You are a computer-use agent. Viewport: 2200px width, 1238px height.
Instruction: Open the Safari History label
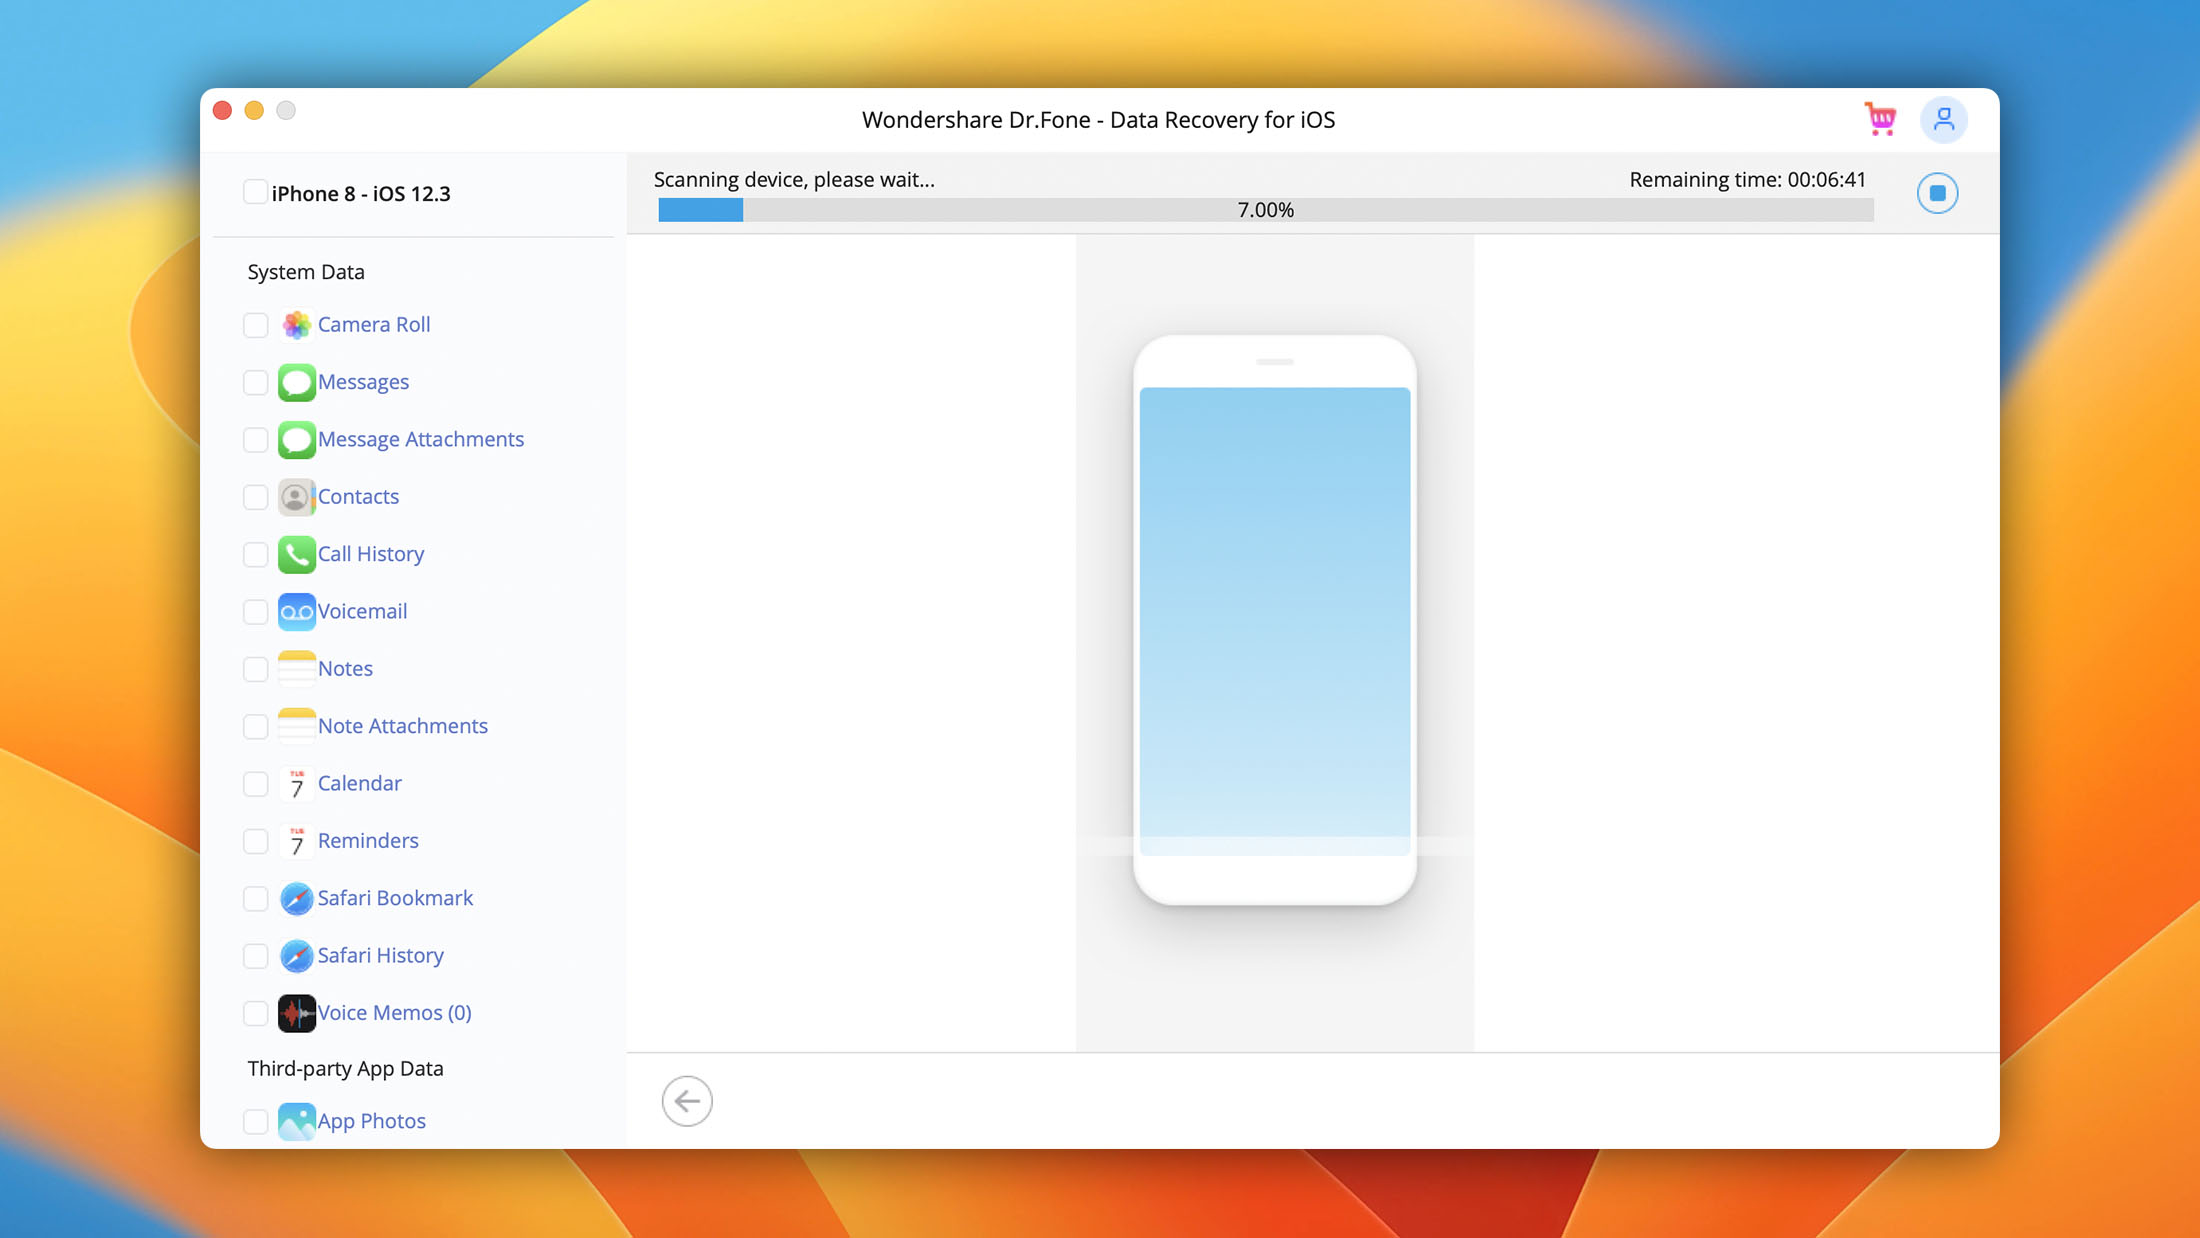tap(381, 955)
